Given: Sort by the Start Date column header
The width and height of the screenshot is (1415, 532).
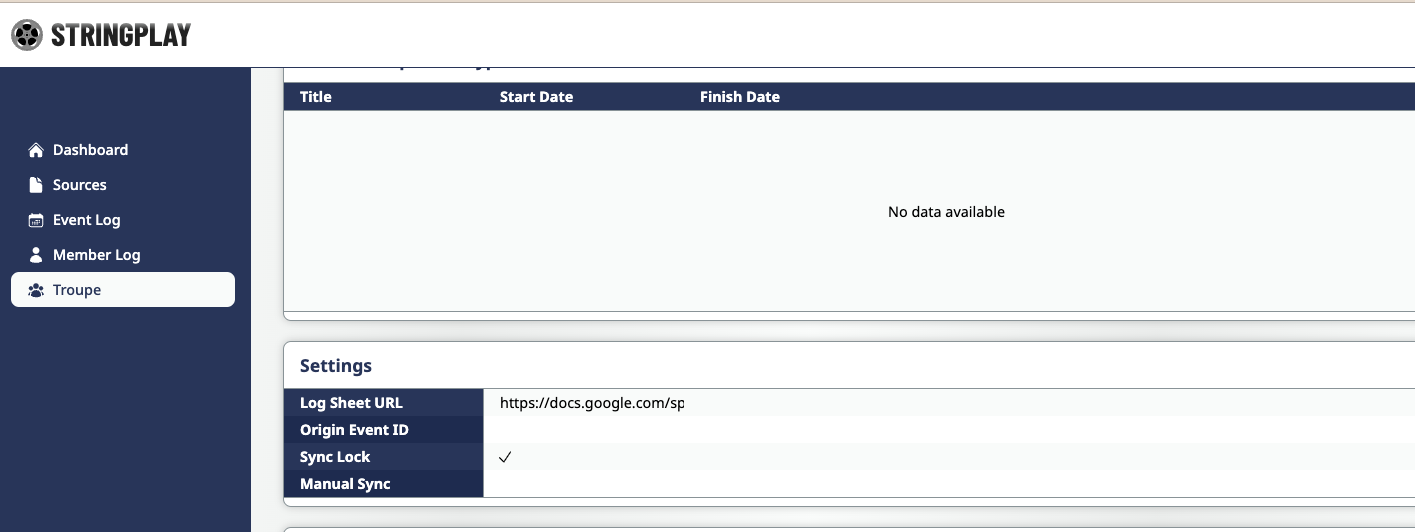Looking at the screenshot, I should coord(536,97).
